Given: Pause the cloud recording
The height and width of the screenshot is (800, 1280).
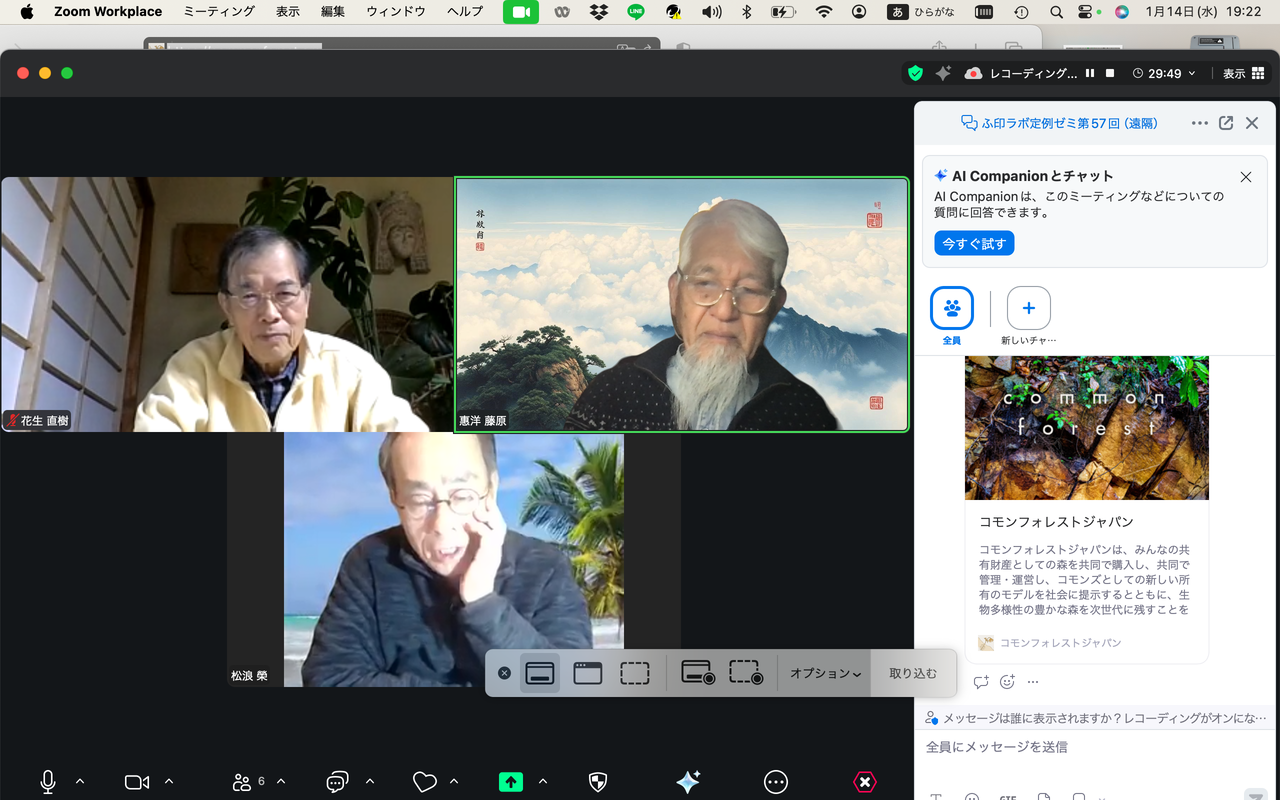Looking at the screenshot, I should (x=1090, y=73).
